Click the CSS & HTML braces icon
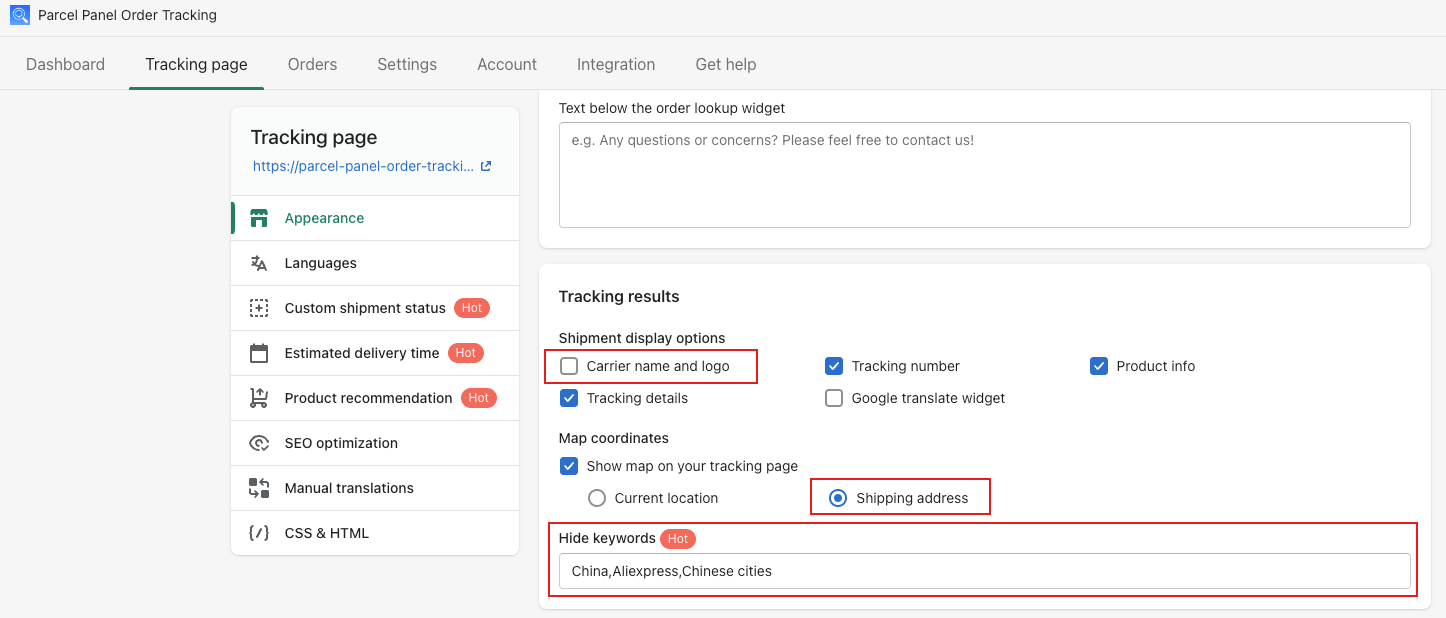1446x618 pixels. coord(259,533)
